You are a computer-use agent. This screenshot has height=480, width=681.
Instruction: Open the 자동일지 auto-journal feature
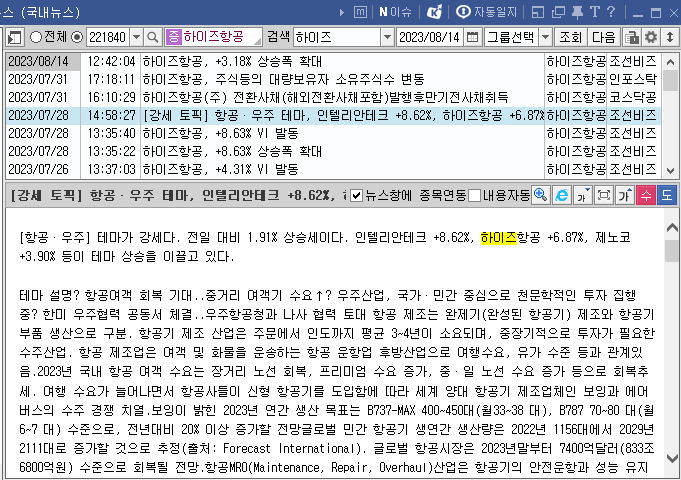[x=486, y=12]
